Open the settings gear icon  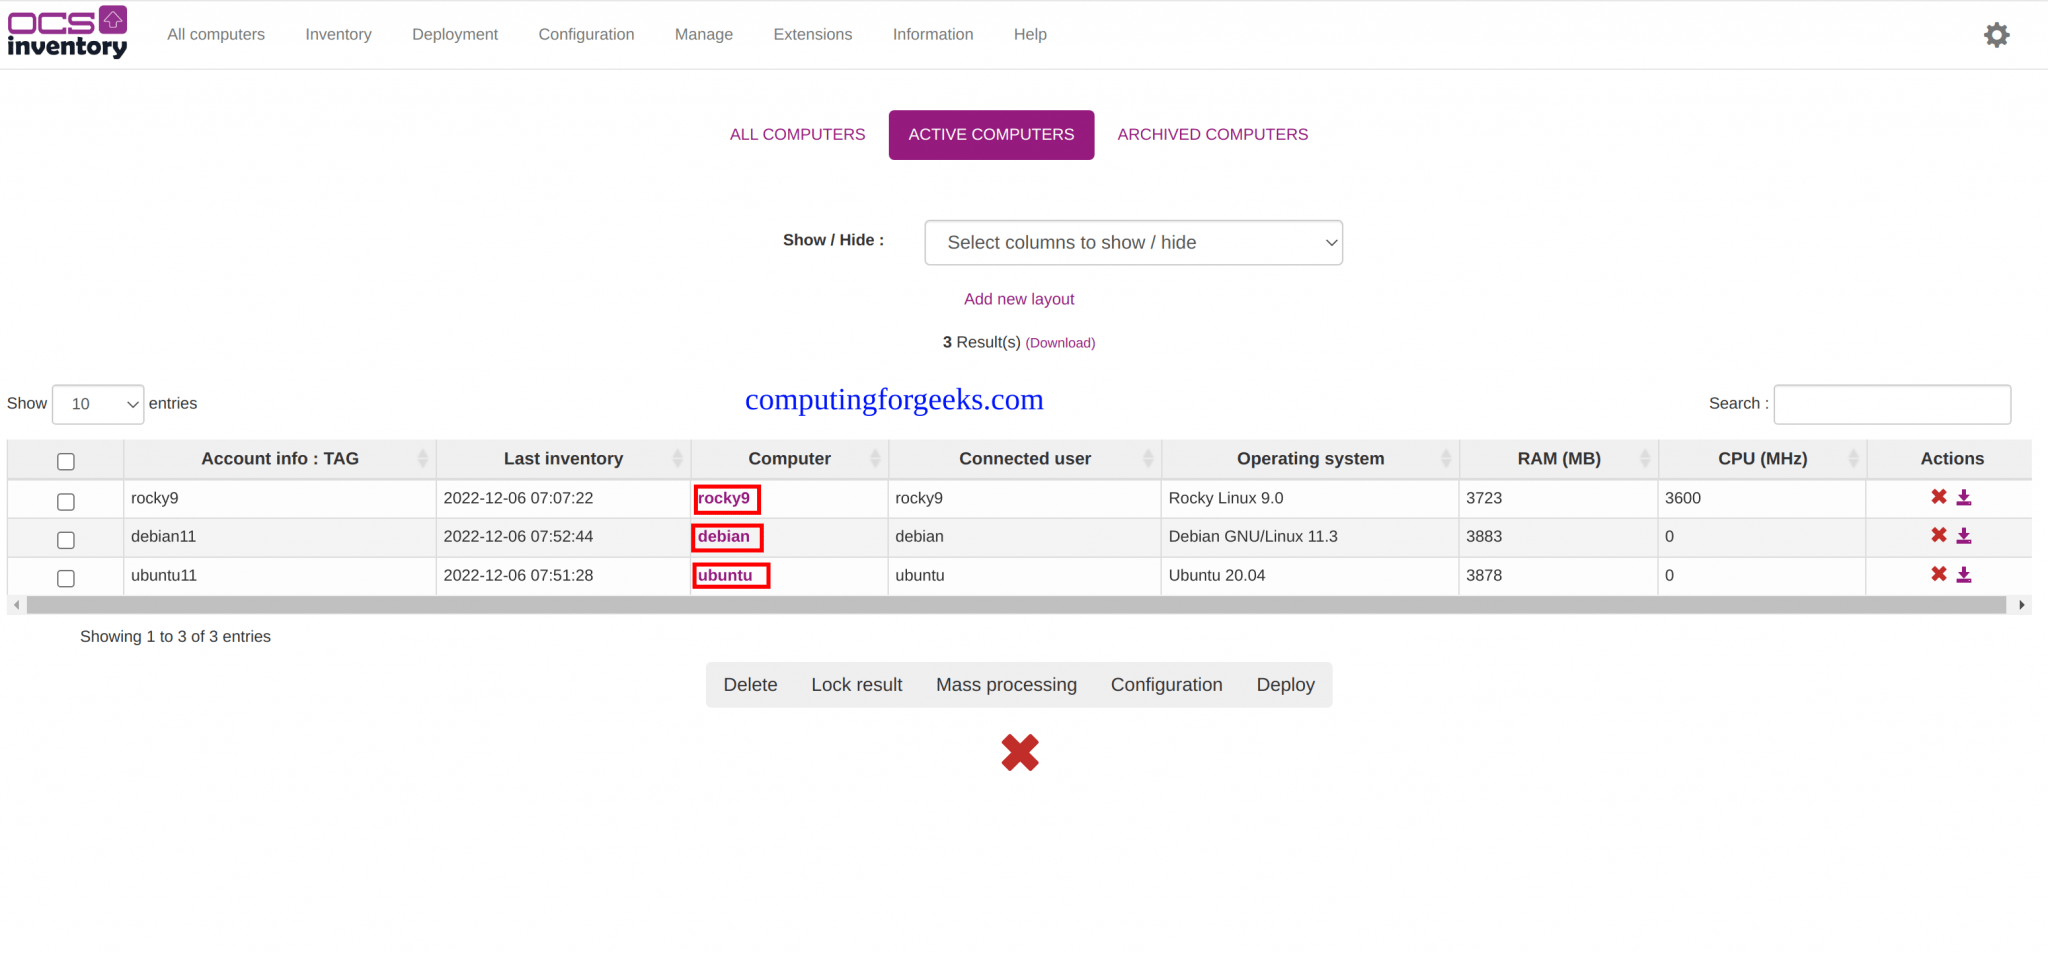[x=1996, y=35]
